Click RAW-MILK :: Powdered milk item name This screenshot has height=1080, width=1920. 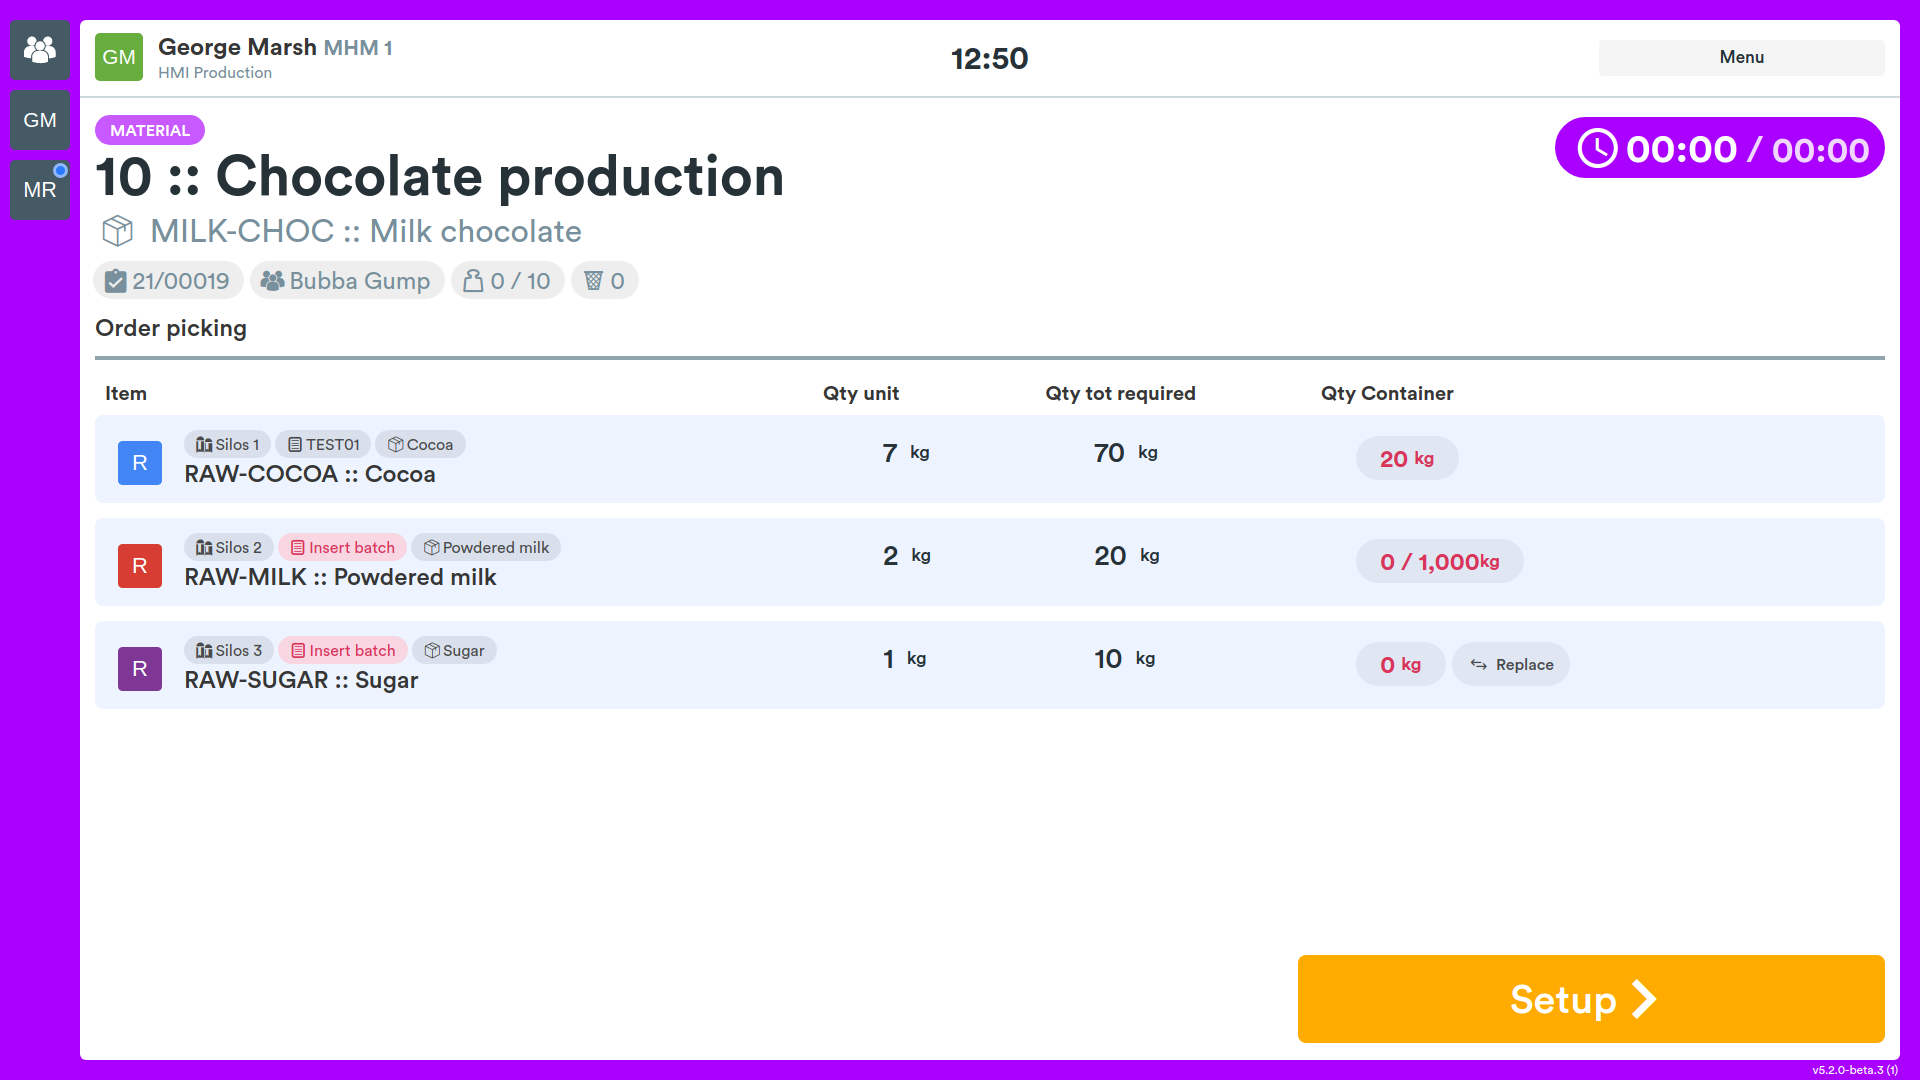click(x=340, y=577)
